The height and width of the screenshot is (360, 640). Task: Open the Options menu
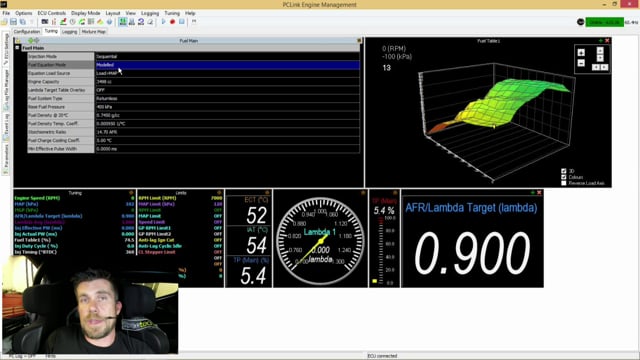tap(24, 13)
